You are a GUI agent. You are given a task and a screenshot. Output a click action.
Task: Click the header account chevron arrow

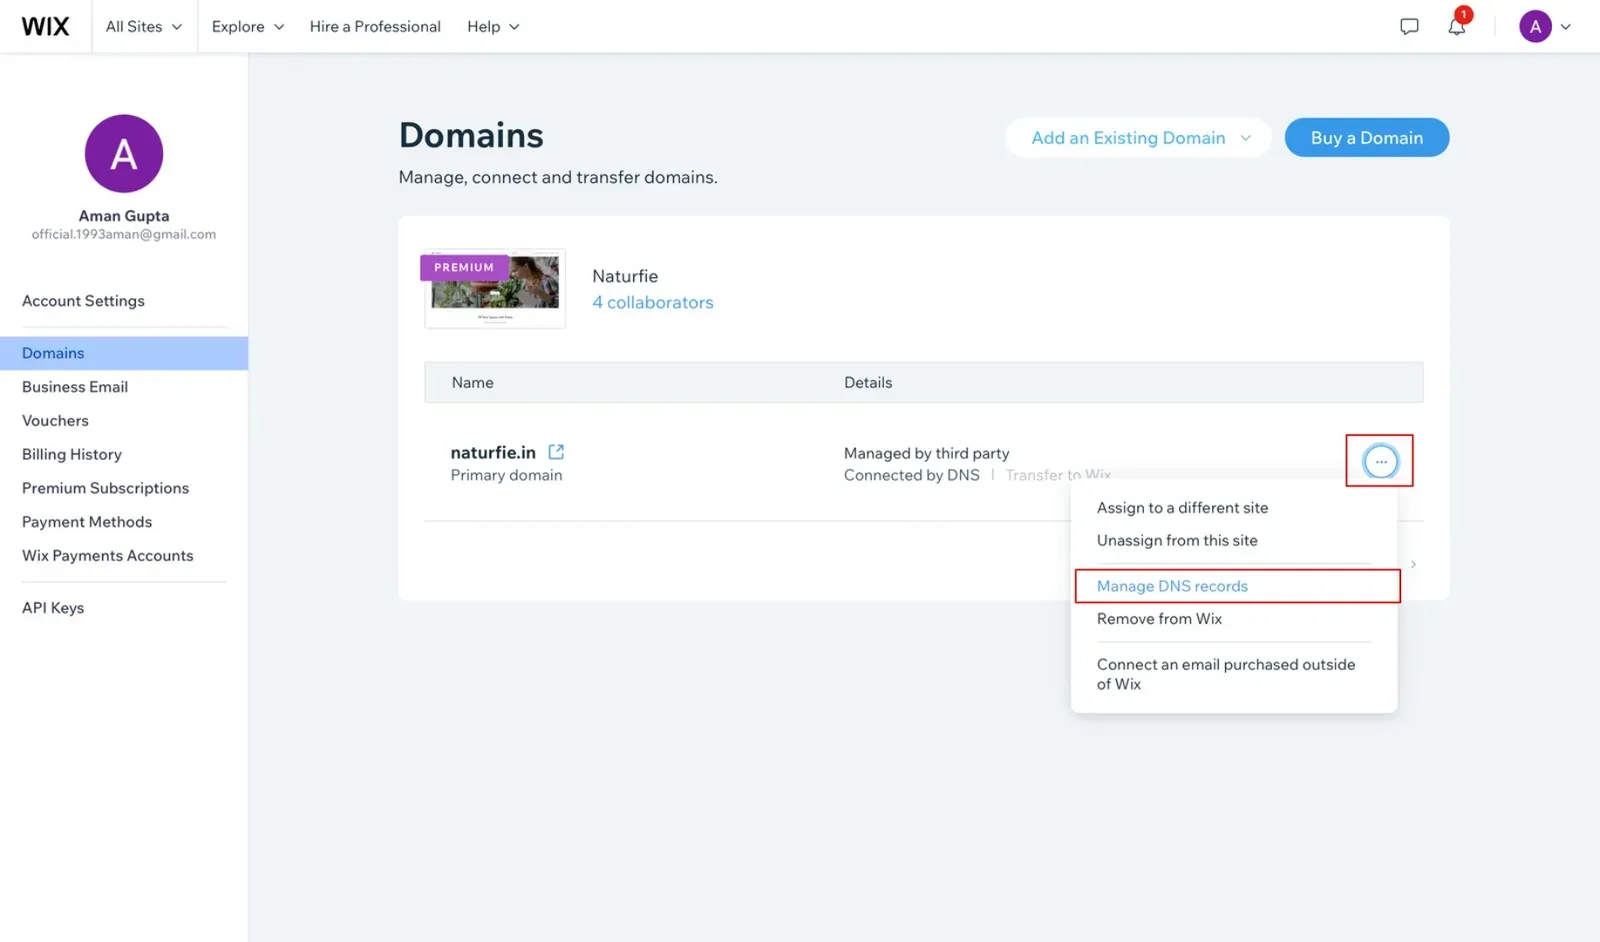pyautogui.click(x=1566, y=27)
